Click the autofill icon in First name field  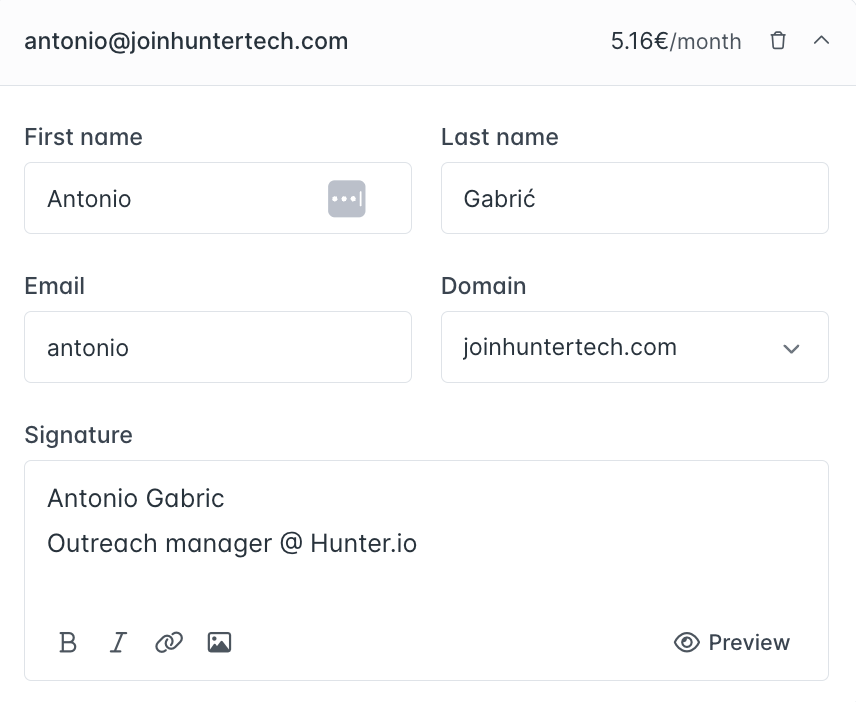(x=347, y=198)
